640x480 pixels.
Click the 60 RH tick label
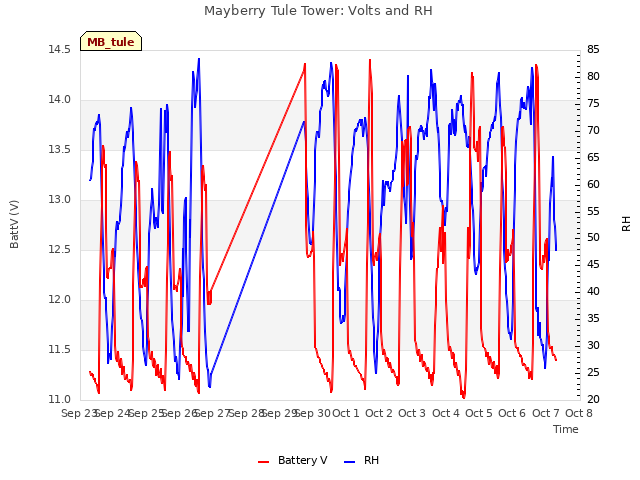click(x=593, y=184)
